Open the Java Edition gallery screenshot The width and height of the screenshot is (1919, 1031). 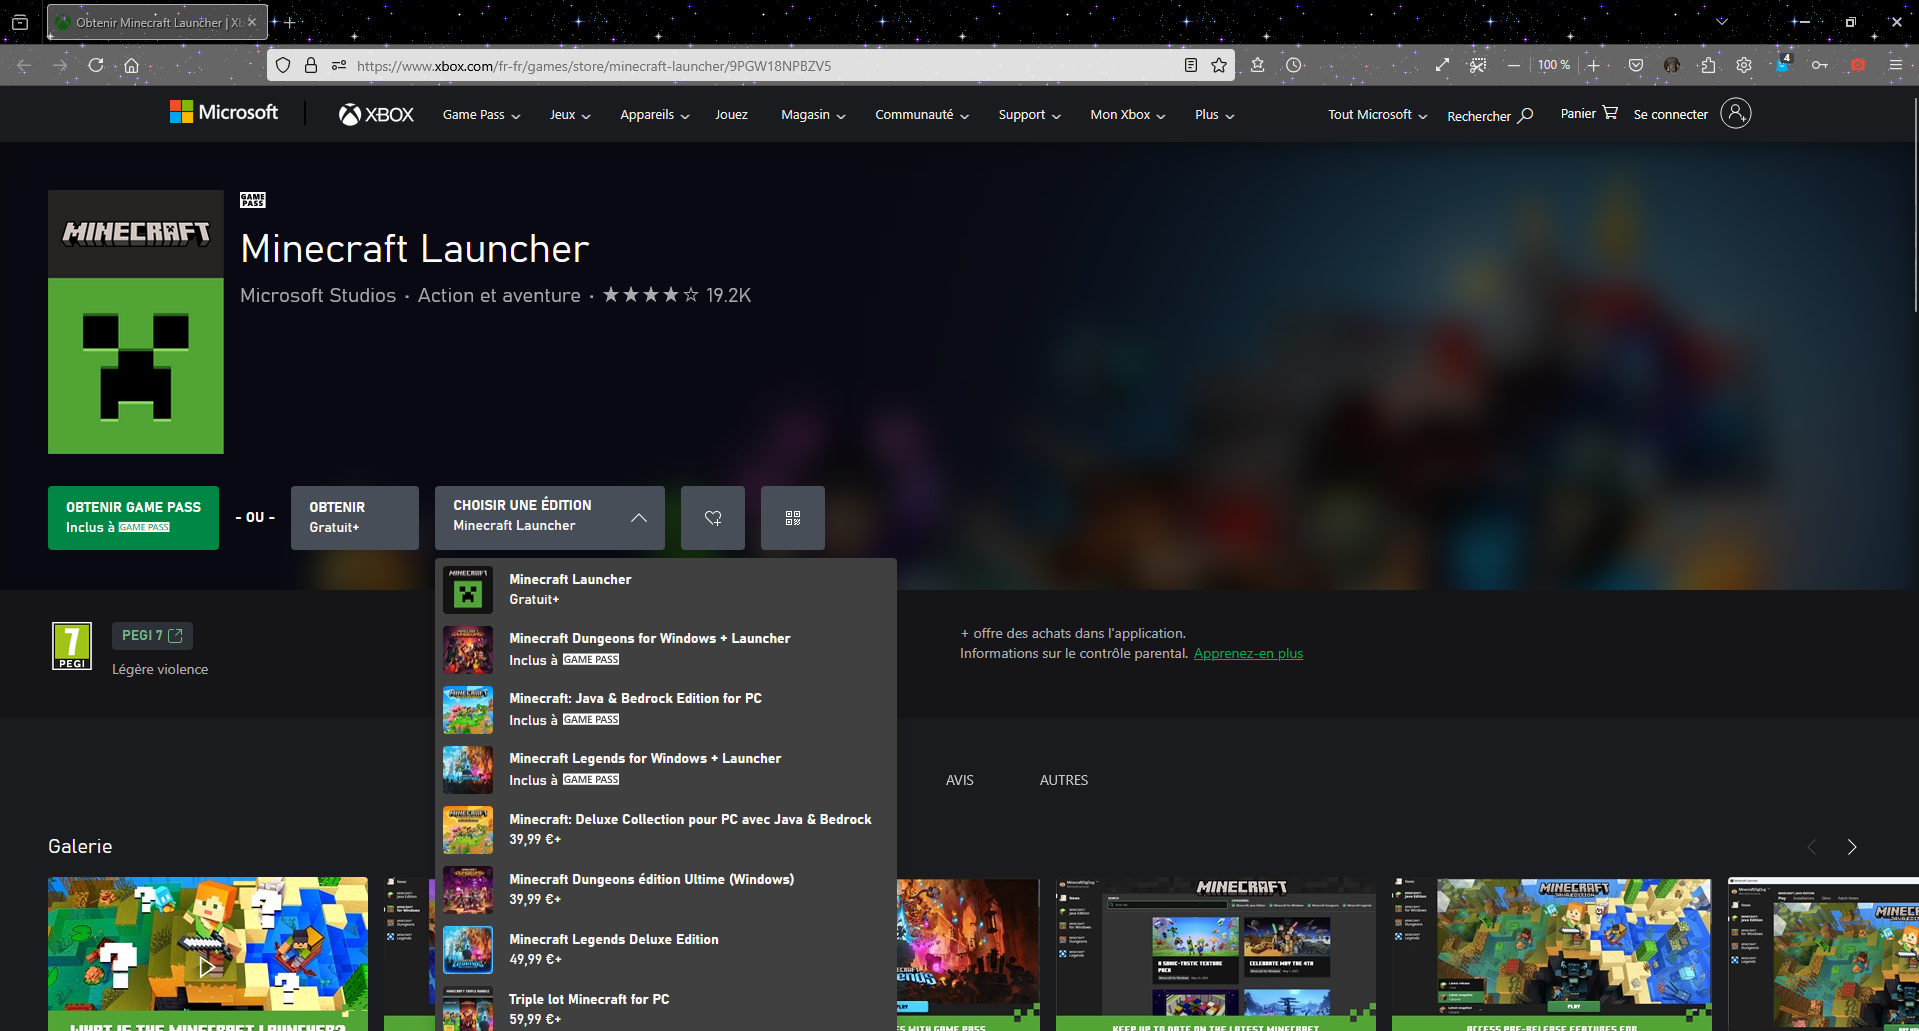1552,954
